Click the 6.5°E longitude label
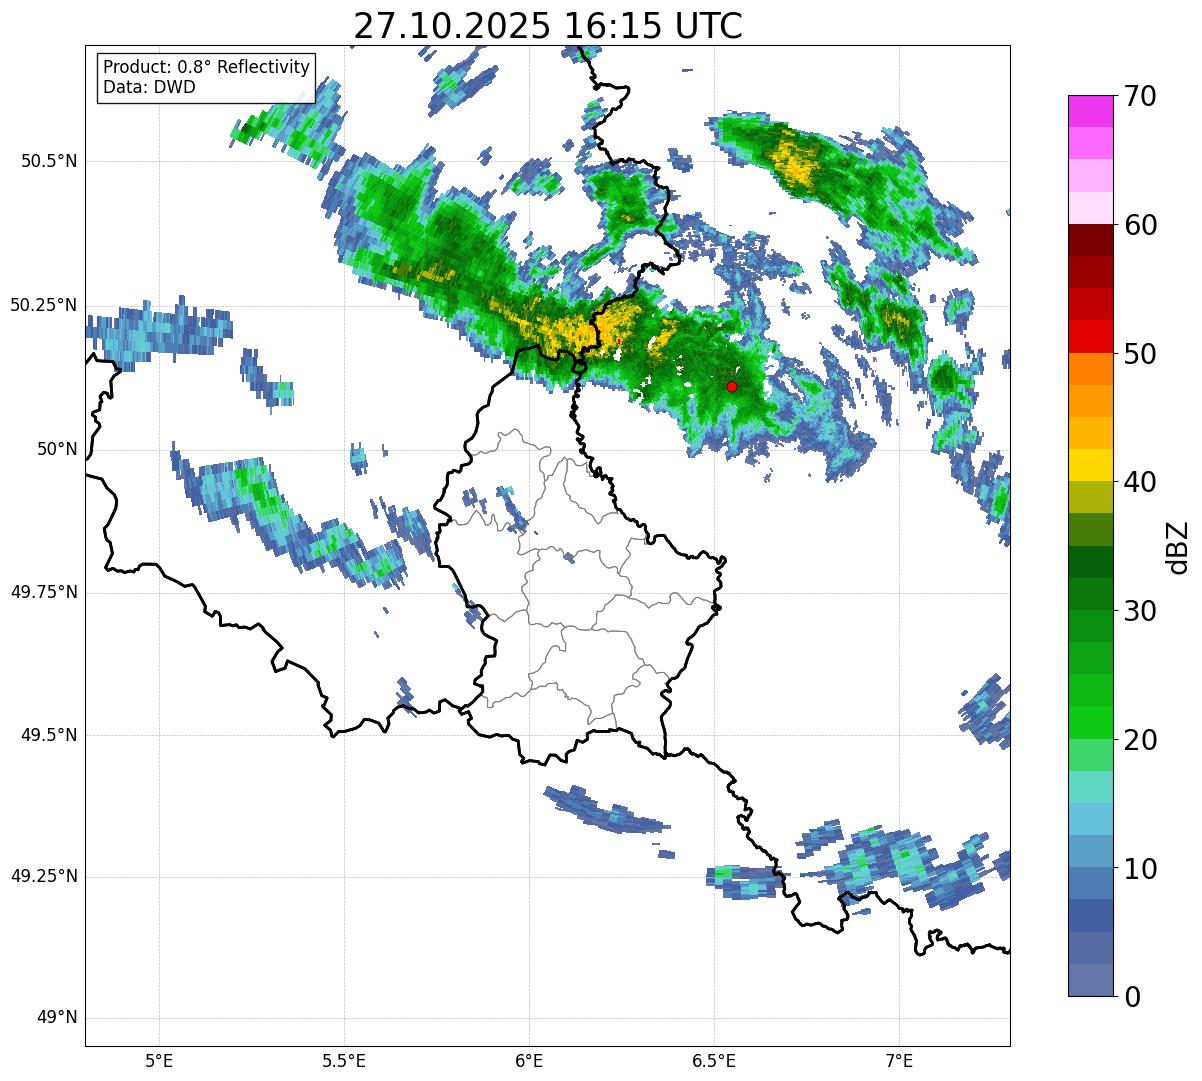 (714, 1060)
